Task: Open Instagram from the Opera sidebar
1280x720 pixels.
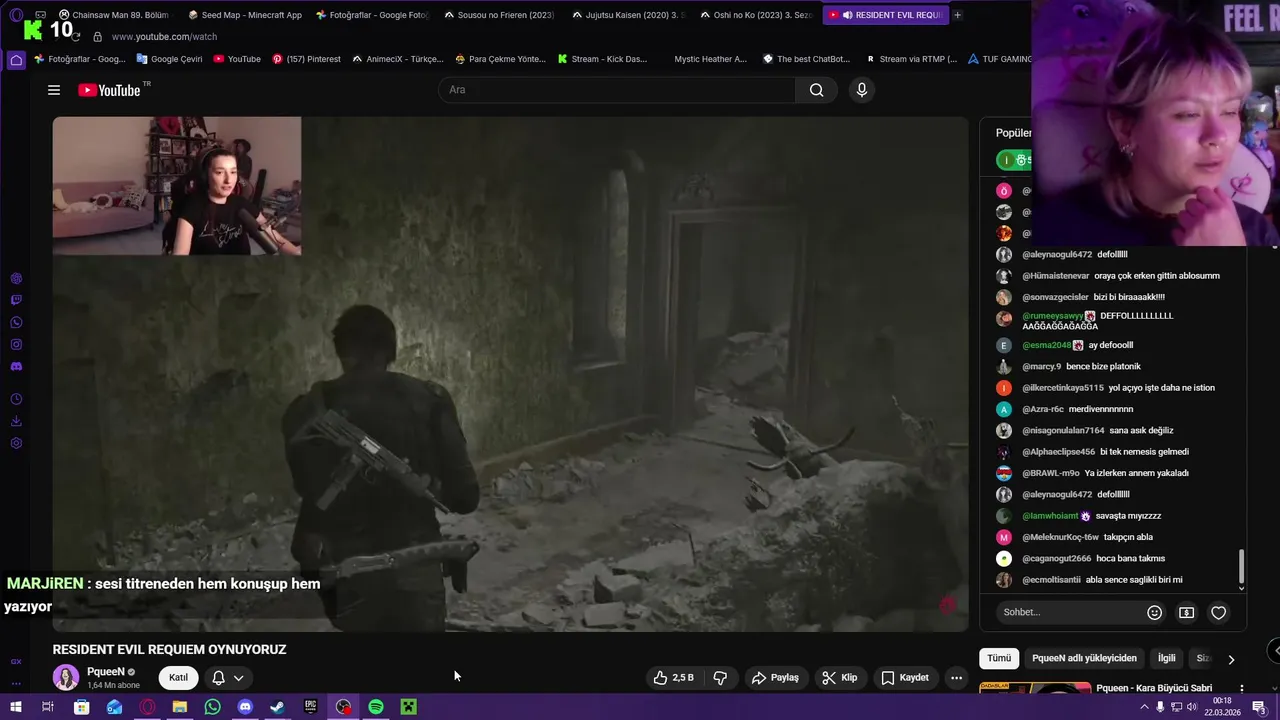Action: point(16,344)
